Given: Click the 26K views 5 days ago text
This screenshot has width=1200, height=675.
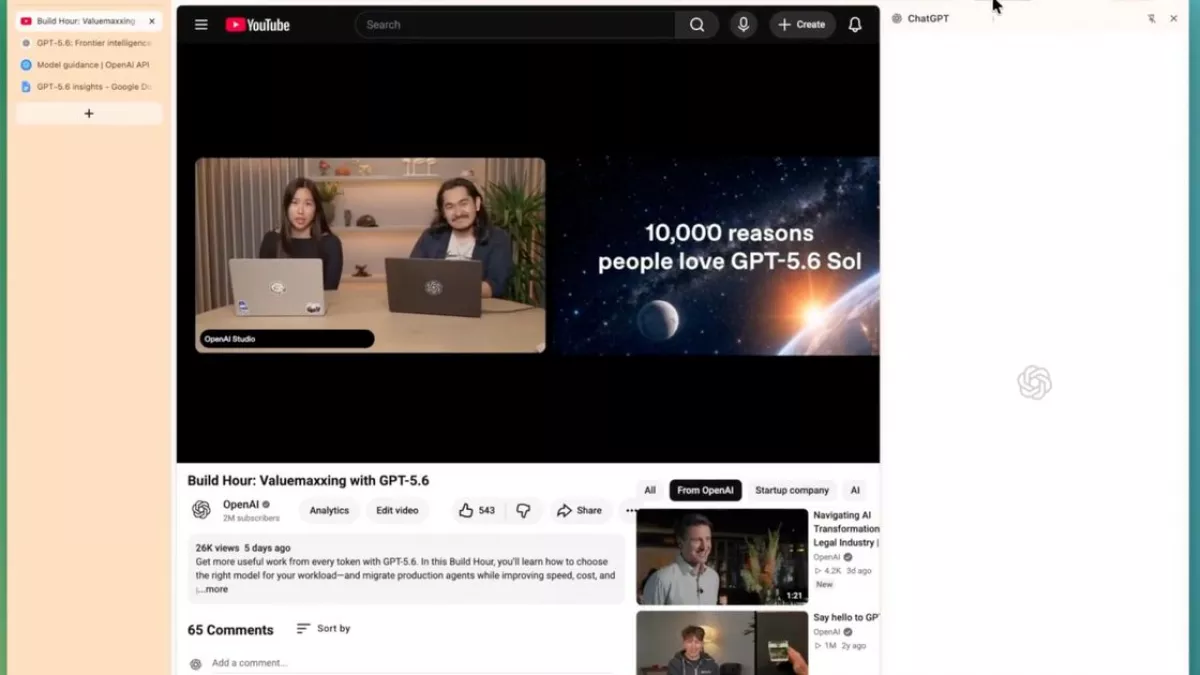Looking at the screenshot, I should [x=243, y=548].
